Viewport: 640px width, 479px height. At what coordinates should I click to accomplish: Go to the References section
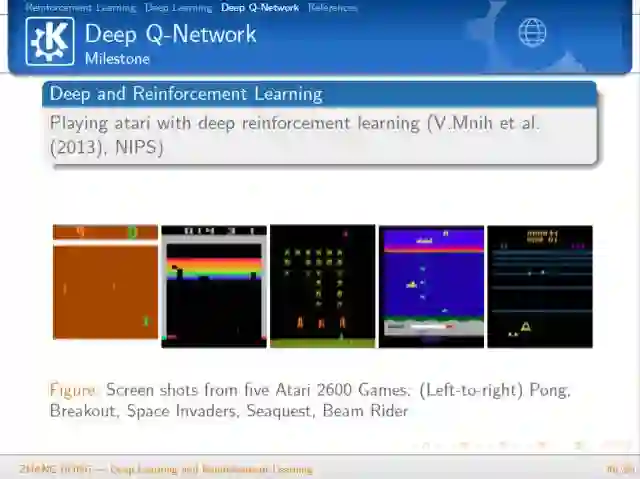pyautogui.click(x=332, y=7)
